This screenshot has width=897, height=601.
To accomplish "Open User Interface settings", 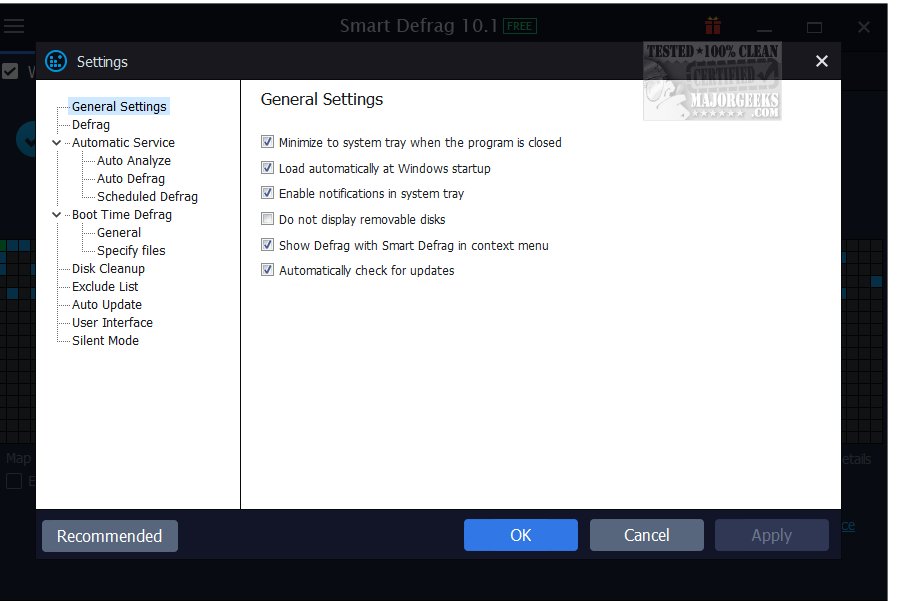I will coord(112,323).
